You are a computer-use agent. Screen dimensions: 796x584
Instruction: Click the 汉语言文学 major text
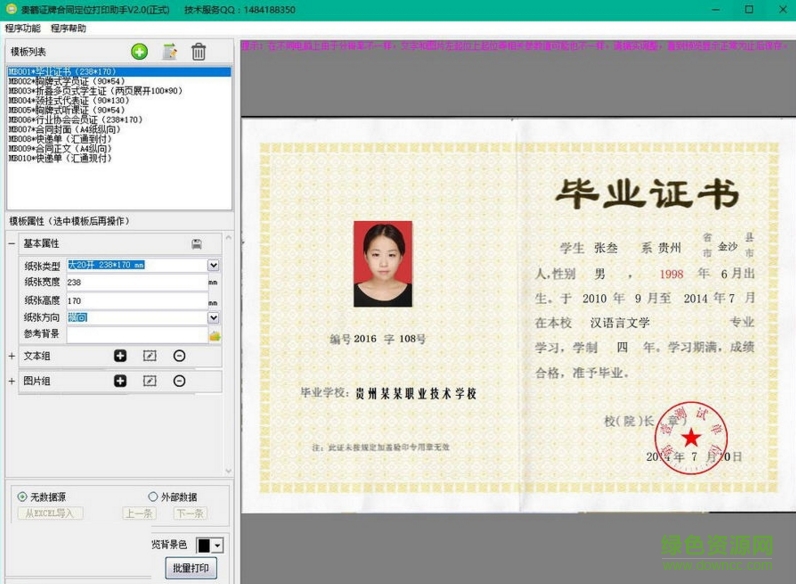(620, 322)
